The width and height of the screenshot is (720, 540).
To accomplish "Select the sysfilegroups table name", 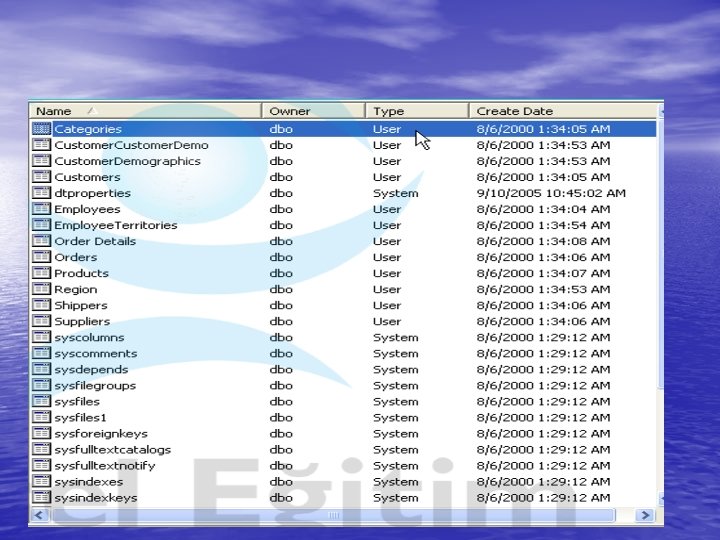I will pos(95,386).
